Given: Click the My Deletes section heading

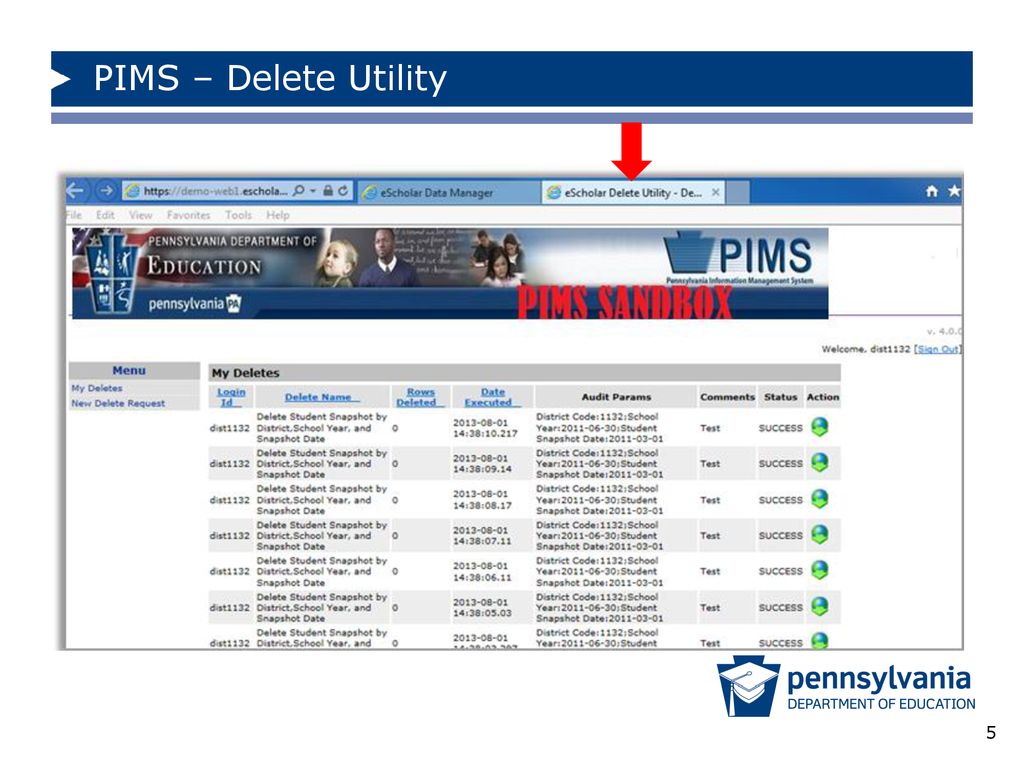Looking at the screenshot, I should (246, 373).
